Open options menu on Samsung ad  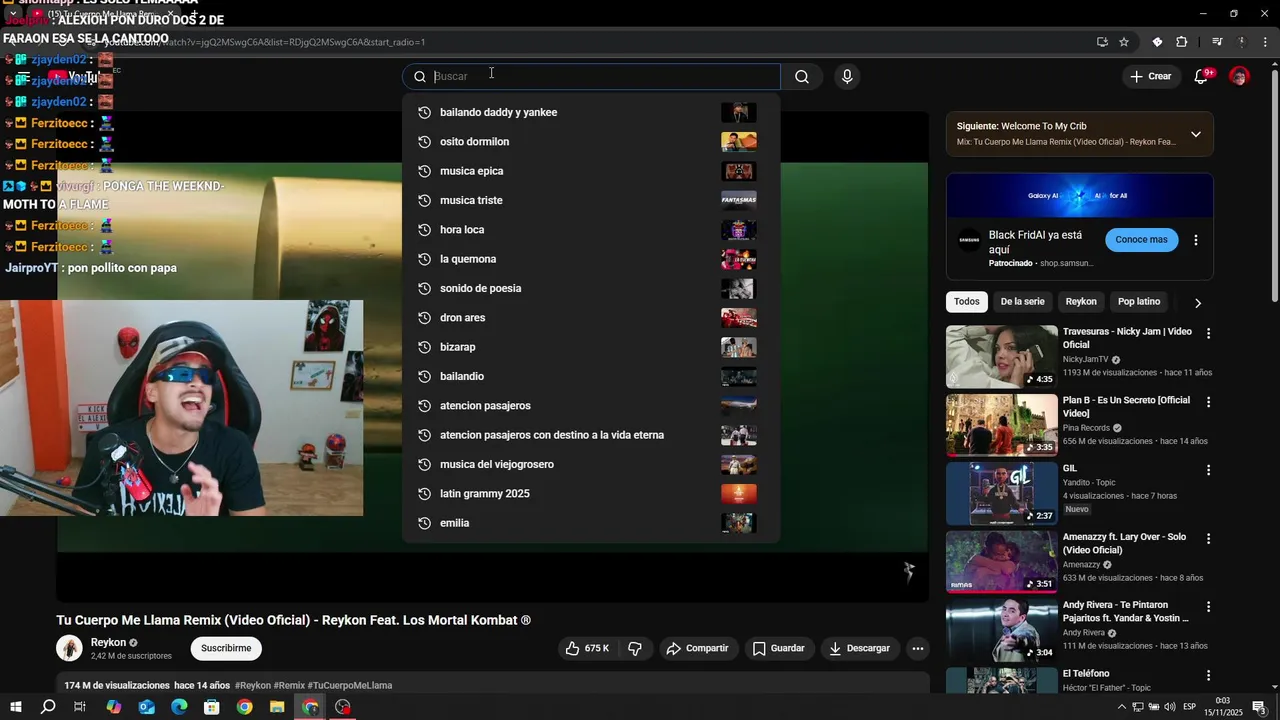[x=1195, y=240]
